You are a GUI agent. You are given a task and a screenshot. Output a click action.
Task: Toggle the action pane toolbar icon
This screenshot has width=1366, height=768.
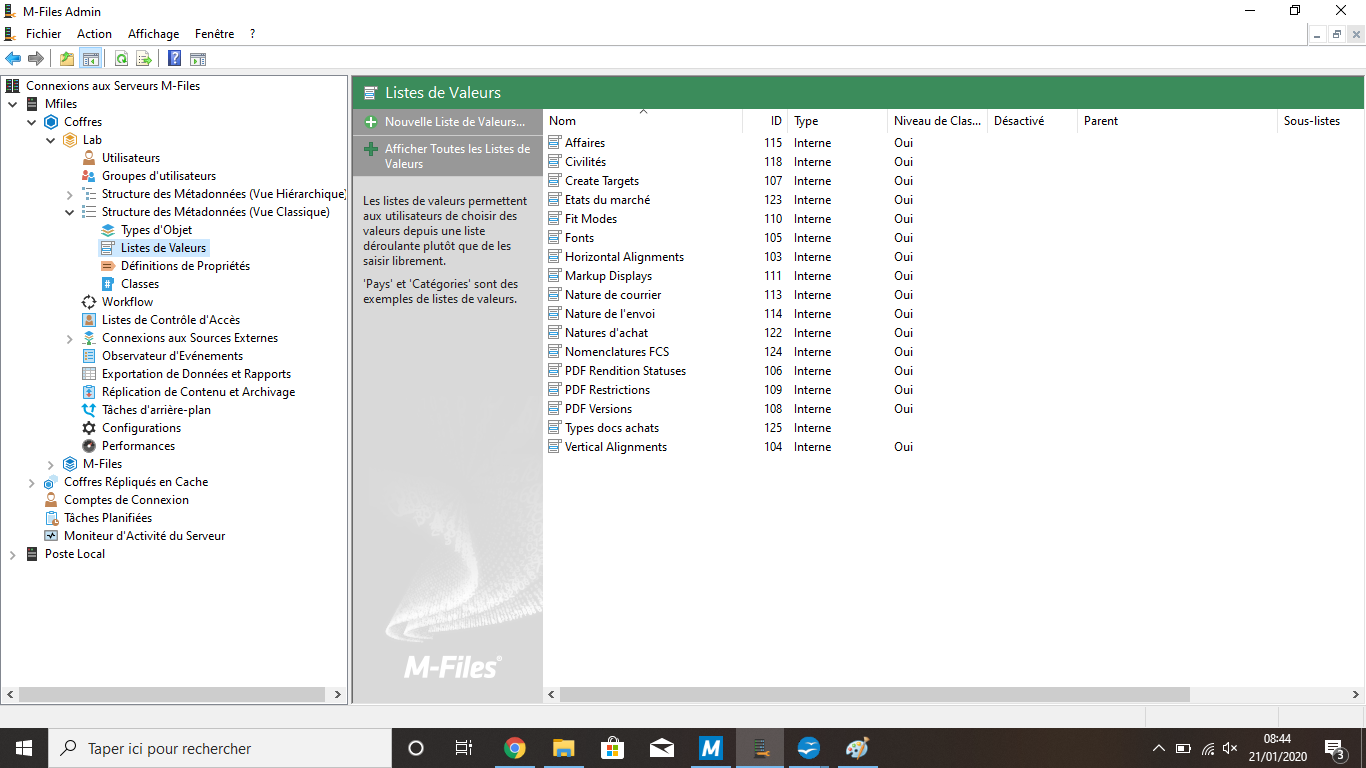pyautogui.click(x=198, y=59)
